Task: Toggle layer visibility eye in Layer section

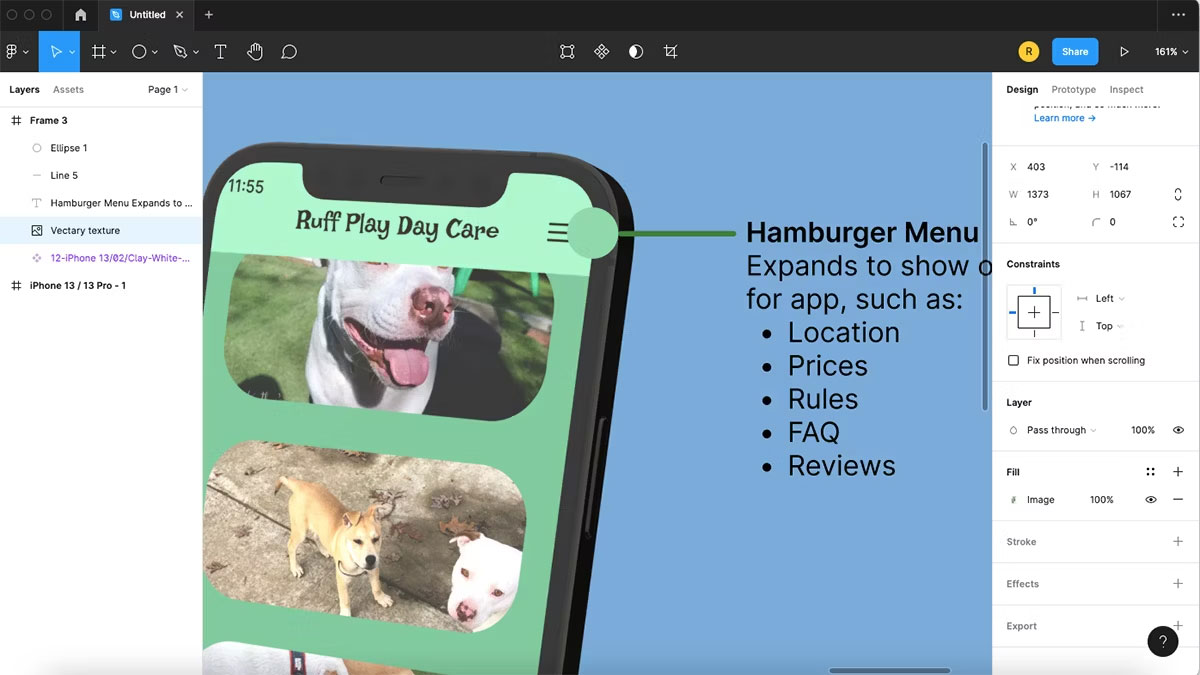Action: (x=1178, y=430)
